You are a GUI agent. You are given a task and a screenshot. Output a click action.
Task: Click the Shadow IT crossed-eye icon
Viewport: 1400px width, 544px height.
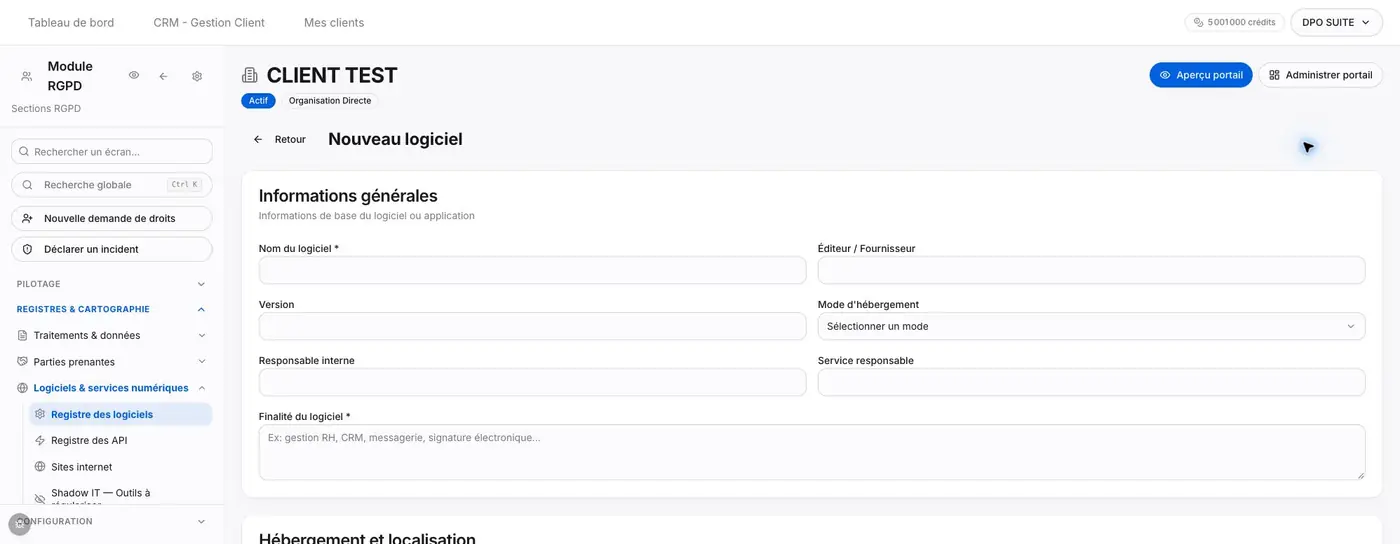point(40,498)
